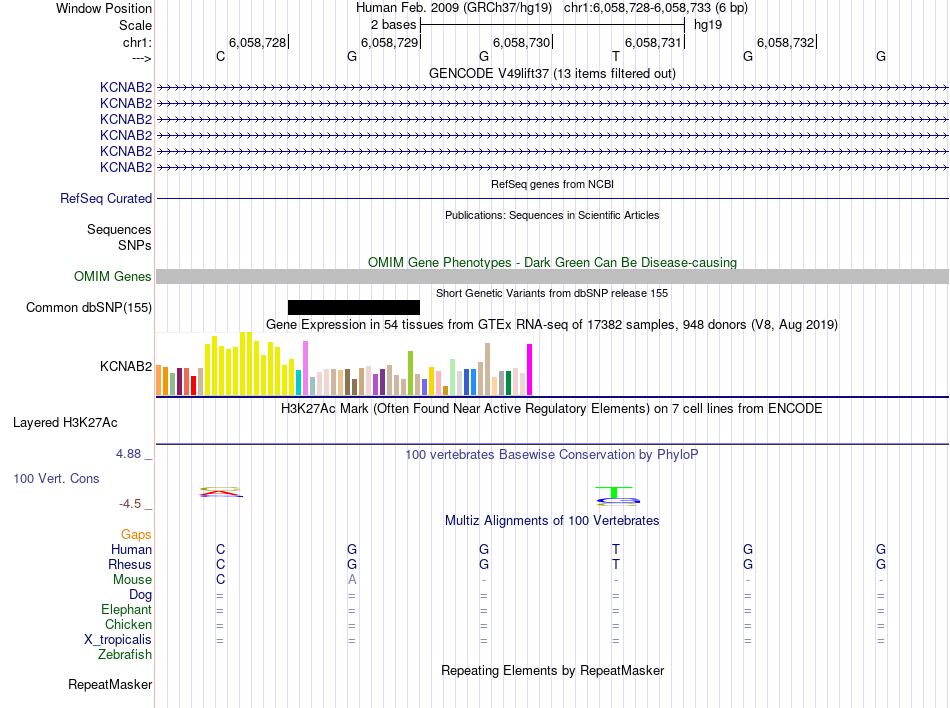Click the green T conservation glyph
This screenshot has width=950, height=708.
tap(614, 492)
